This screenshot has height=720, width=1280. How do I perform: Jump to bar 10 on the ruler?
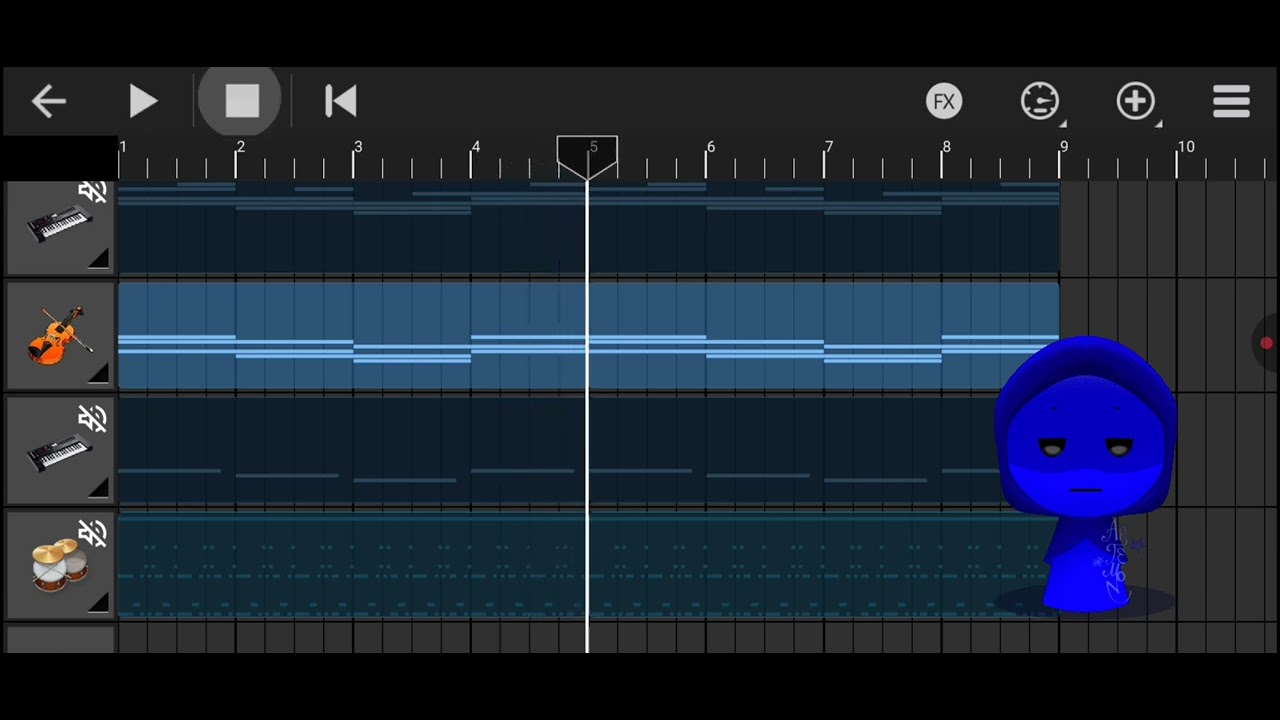[1186, 147]
